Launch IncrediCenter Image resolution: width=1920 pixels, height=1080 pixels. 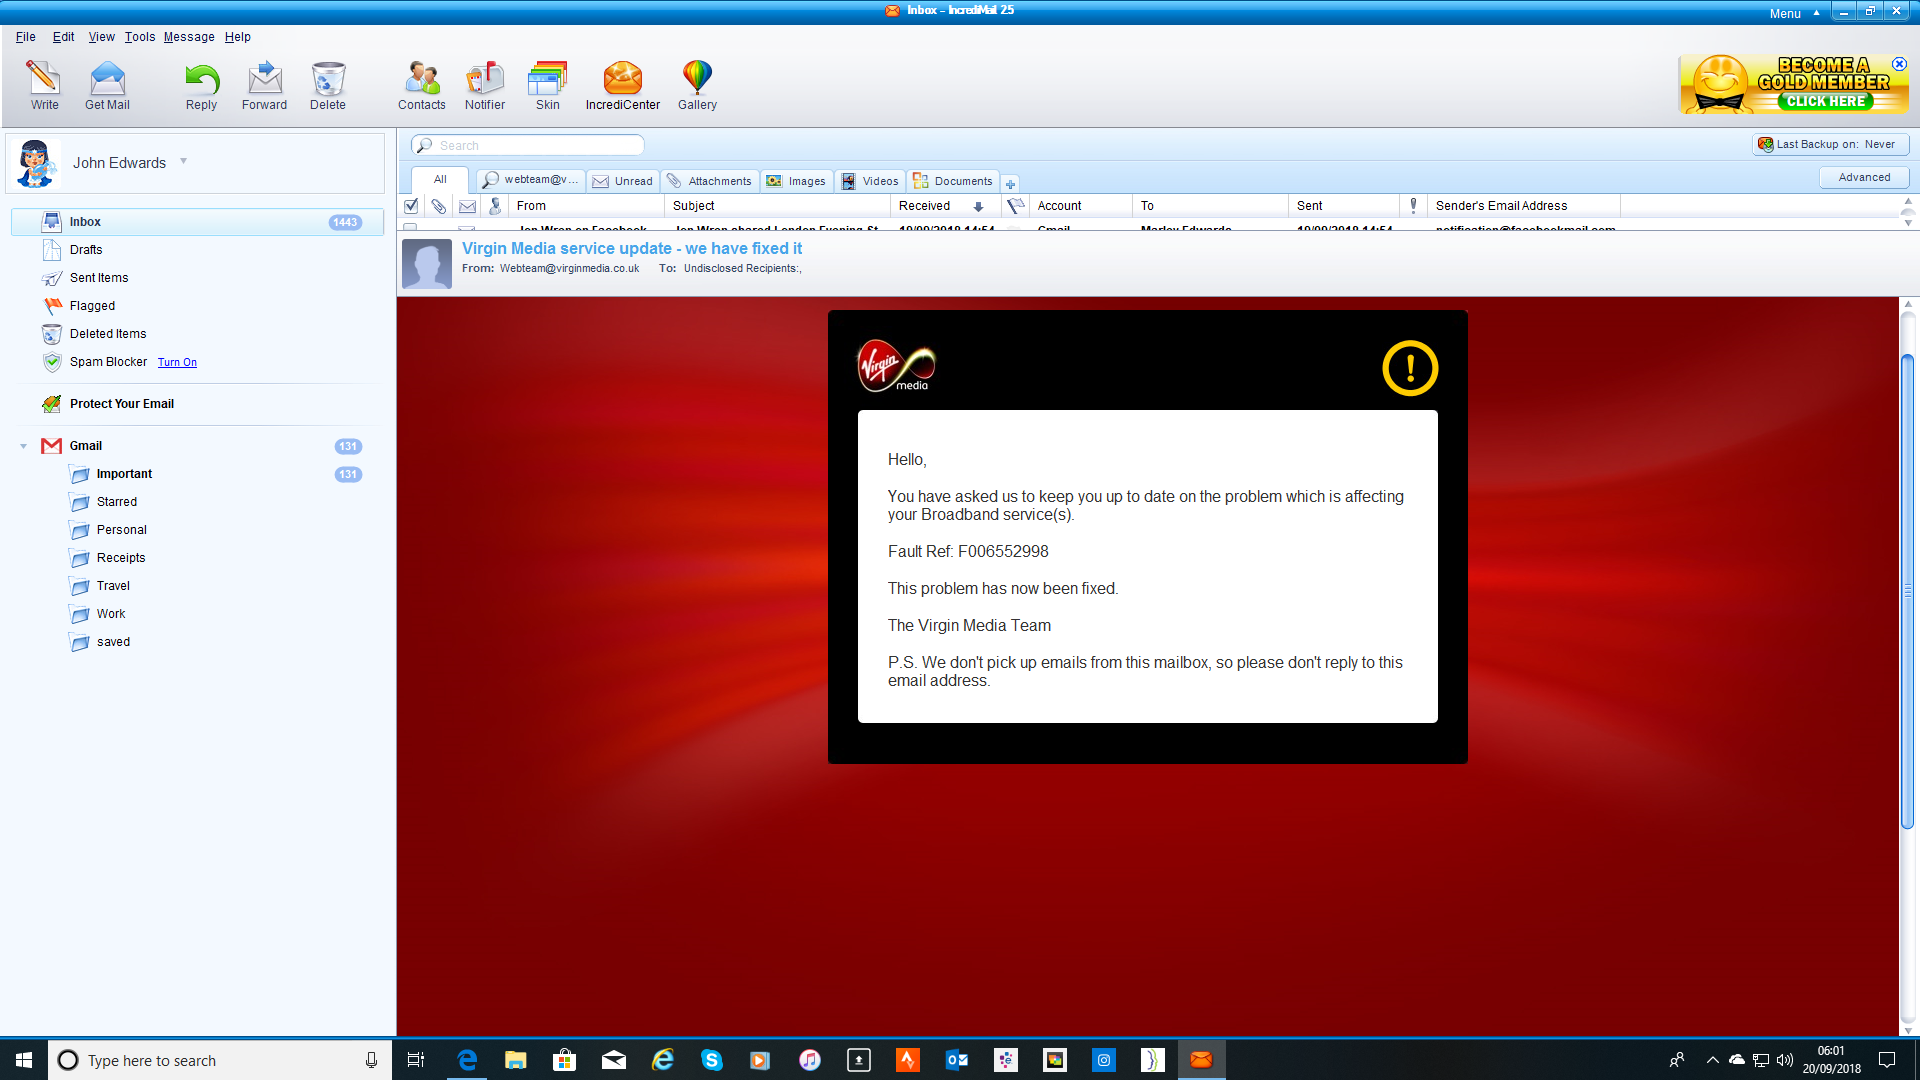point(623,85)
